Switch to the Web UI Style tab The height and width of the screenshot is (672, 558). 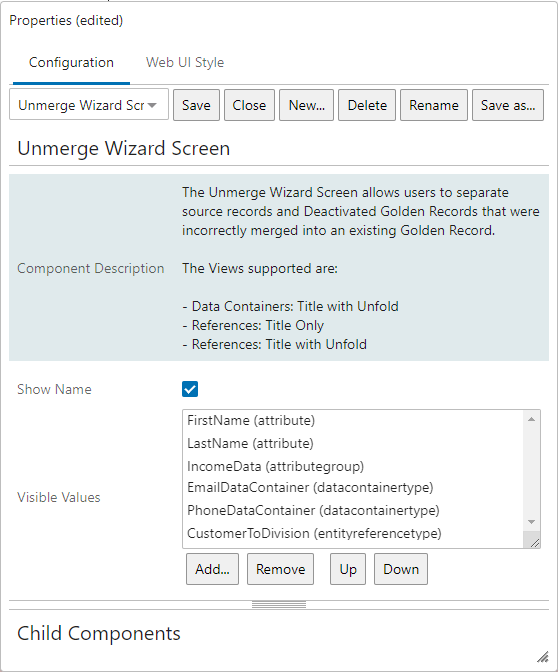185,63
